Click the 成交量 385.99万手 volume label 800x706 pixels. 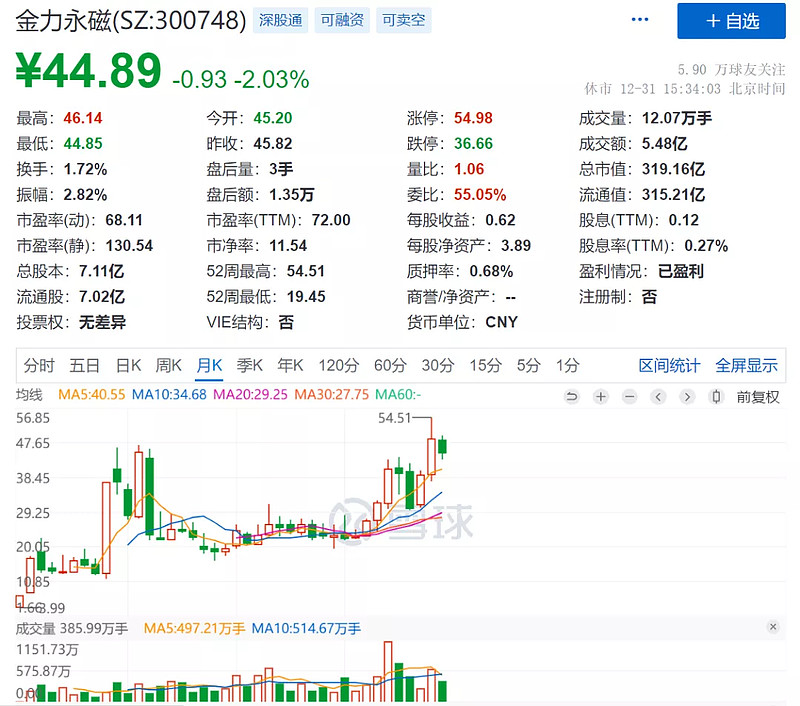pos(72,628)
